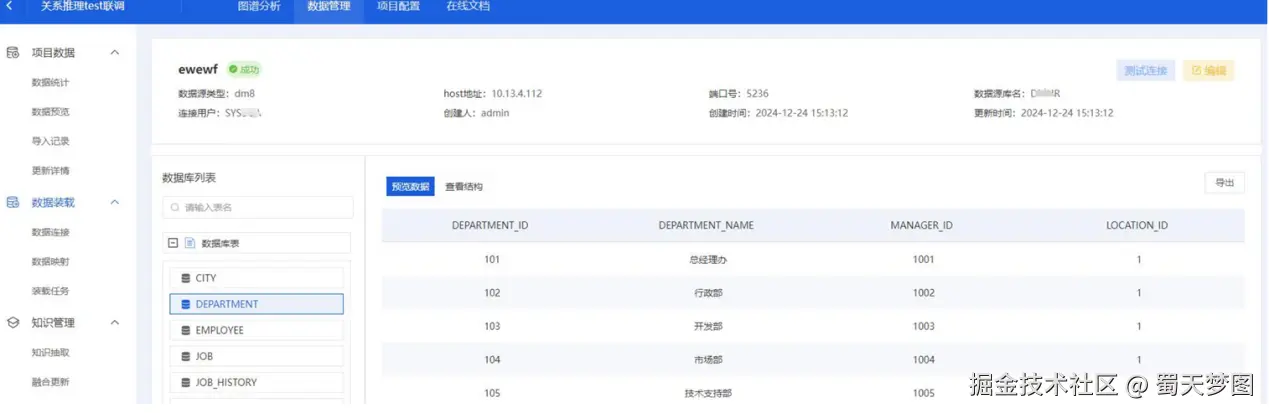
Task: Click the search magnifier icon in table filter
Action: [176, 208]
